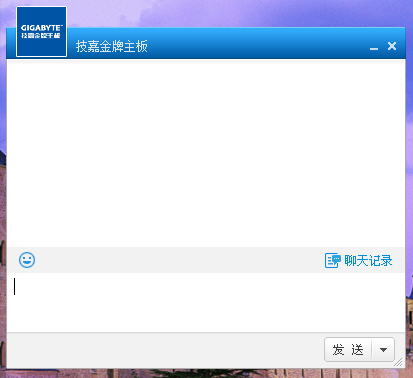
Task: Click the message input text area
Action: [206, 302]
